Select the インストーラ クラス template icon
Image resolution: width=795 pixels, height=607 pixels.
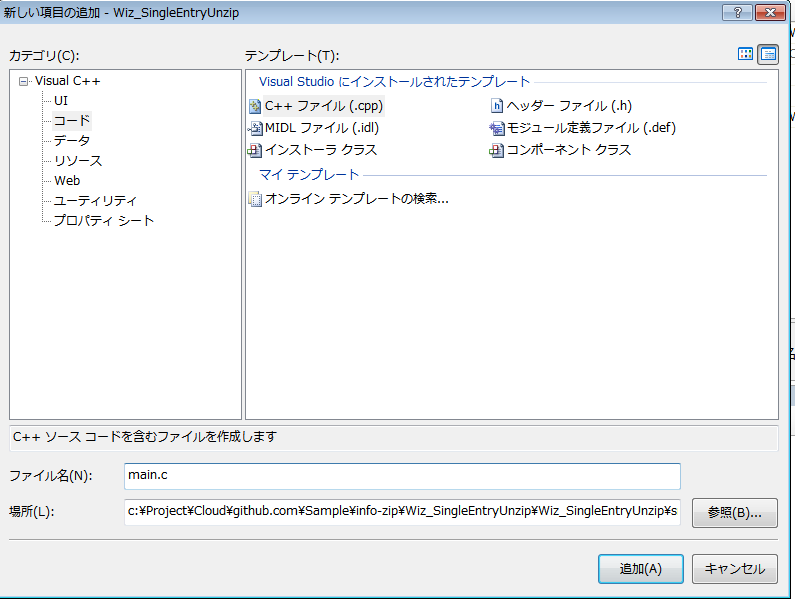[x=255, y=150]
